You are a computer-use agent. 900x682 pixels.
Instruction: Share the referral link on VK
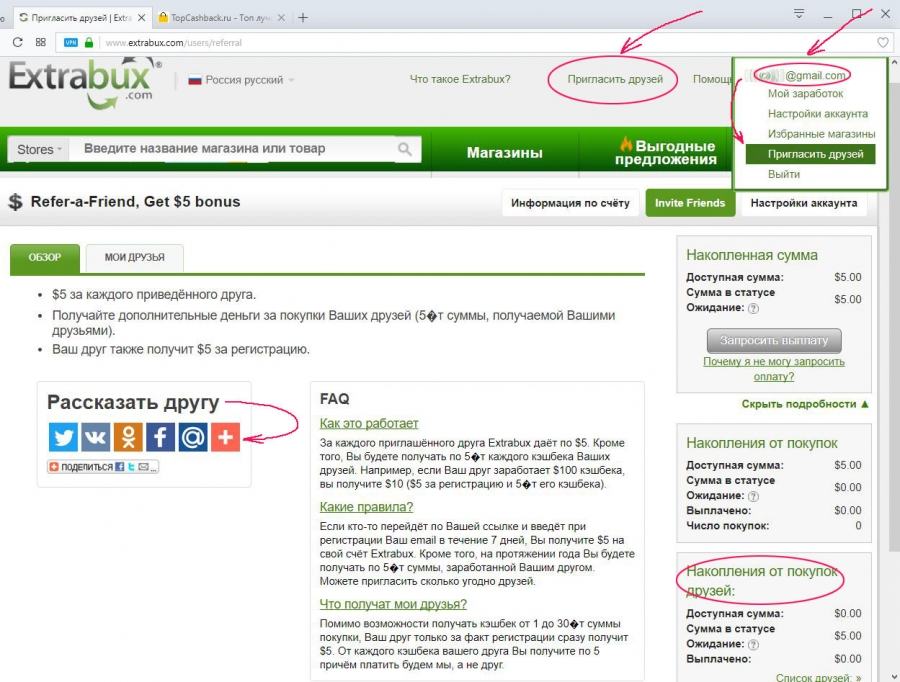(x=95, y=437)
